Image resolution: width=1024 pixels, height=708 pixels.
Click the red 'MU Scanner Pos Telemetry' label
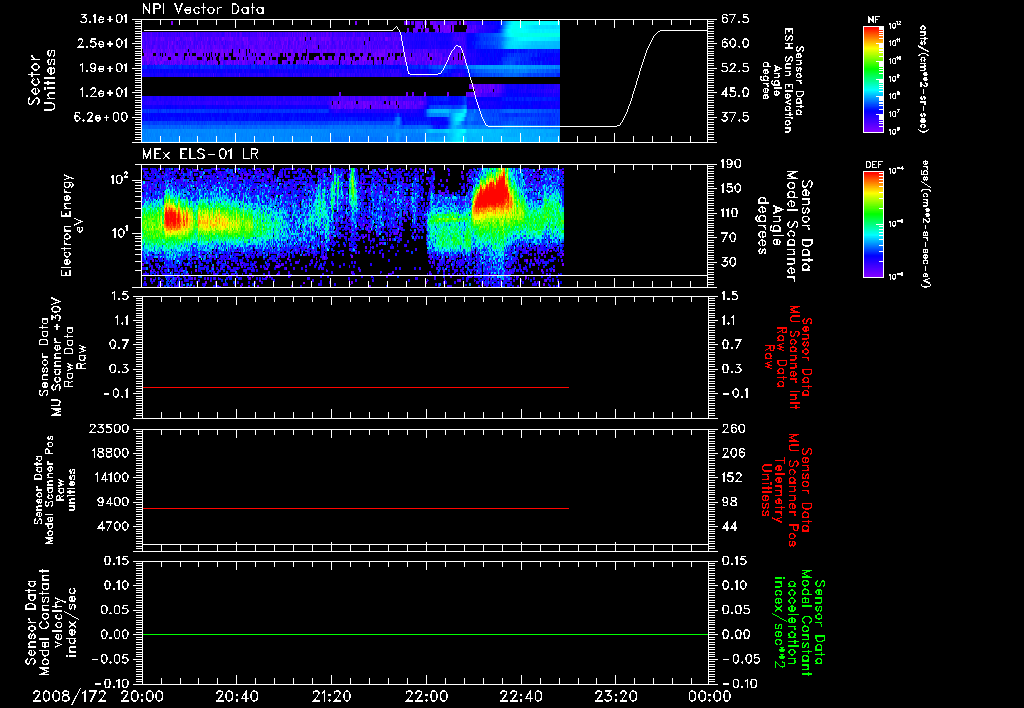[x=787, y=490]
